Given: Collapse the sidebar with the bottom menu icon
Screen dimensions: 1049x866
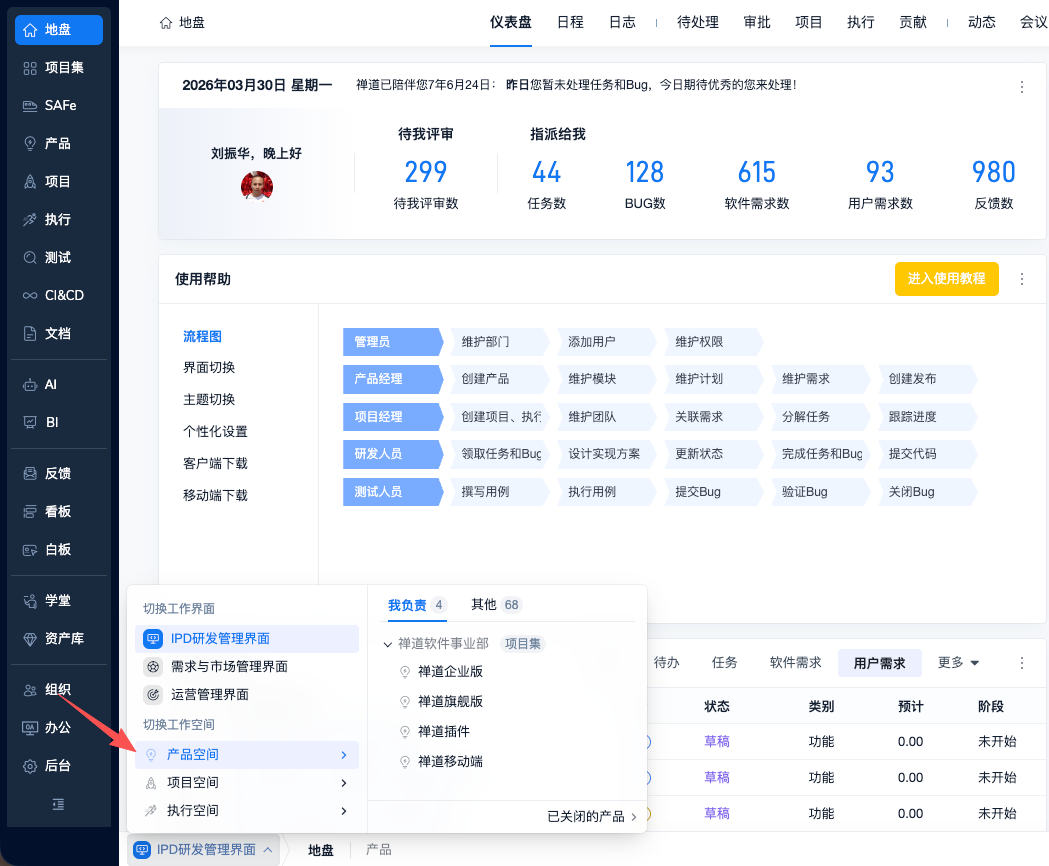Looking at the screenshot, I should pos(59,804).
